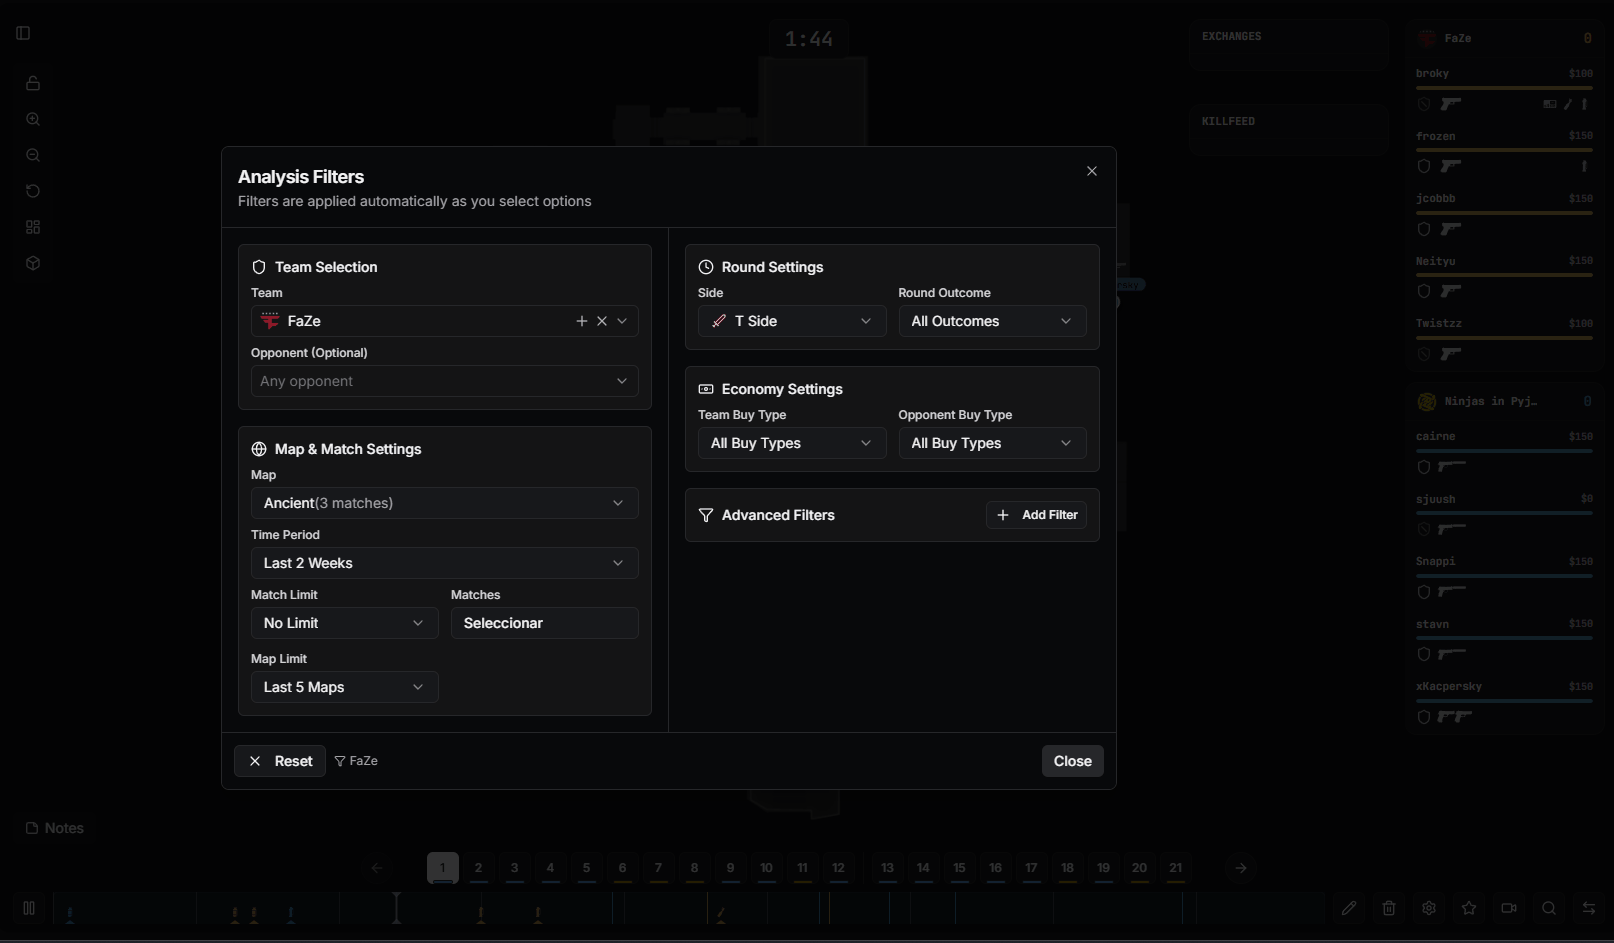
Task: Open the Any opponent dropdown
Action: pyautogui.click(x=444, y=381)
